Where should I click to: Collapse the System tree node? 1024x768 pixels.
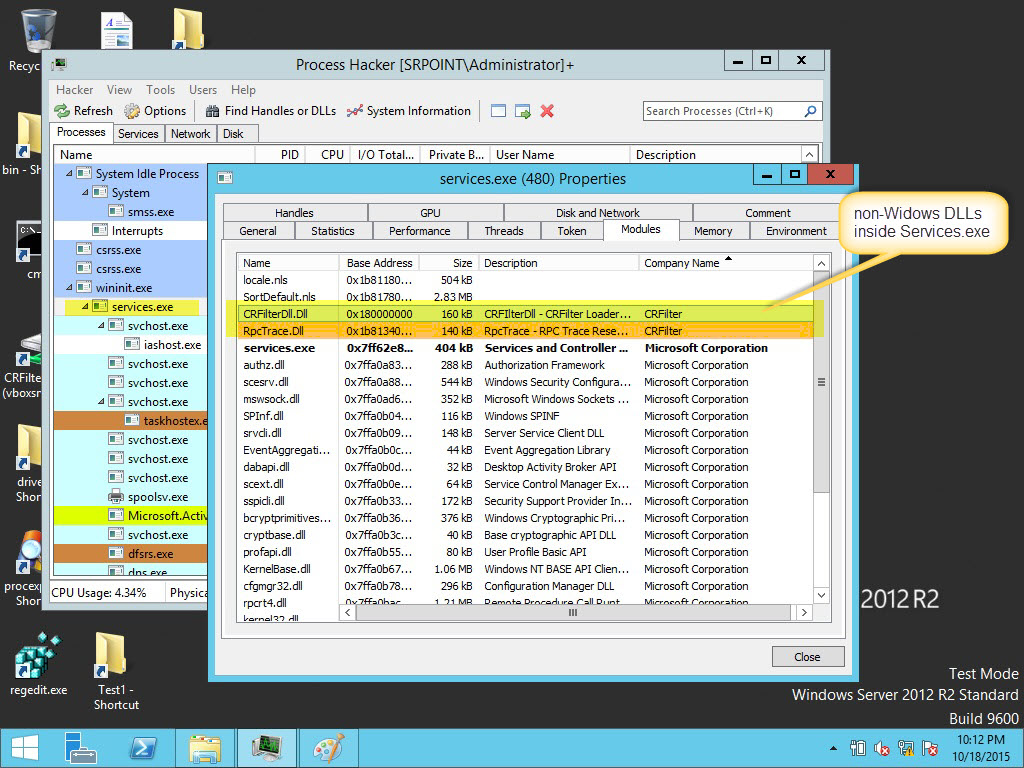pos(86,192)
